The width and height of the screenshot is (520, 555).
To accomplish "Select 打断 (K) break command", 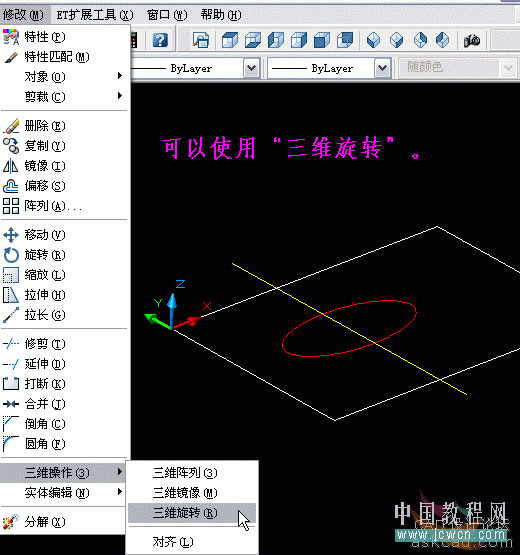I will [x=65, y=384].
